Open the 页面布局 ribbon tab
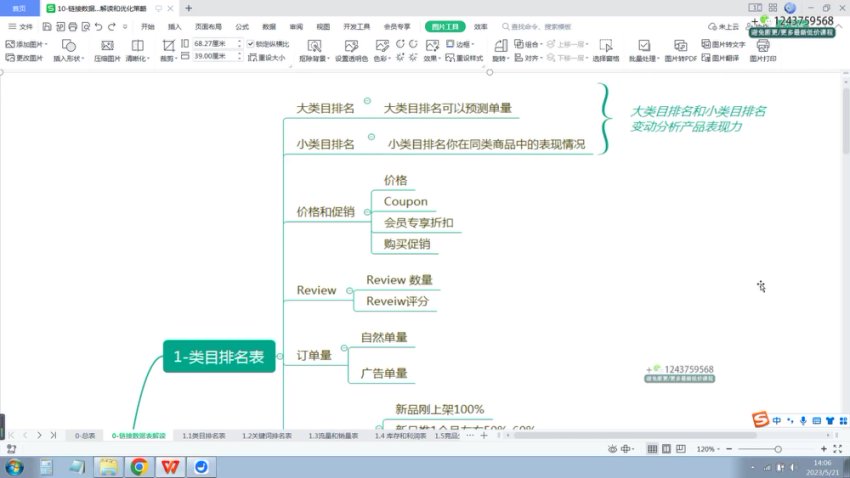 (x=209, y=27)
